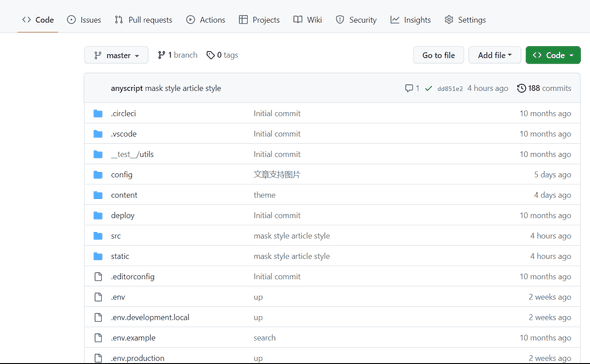590x364 pixels.
Task: Open mask style commit message in static row
Action: (x=292, y=256)
